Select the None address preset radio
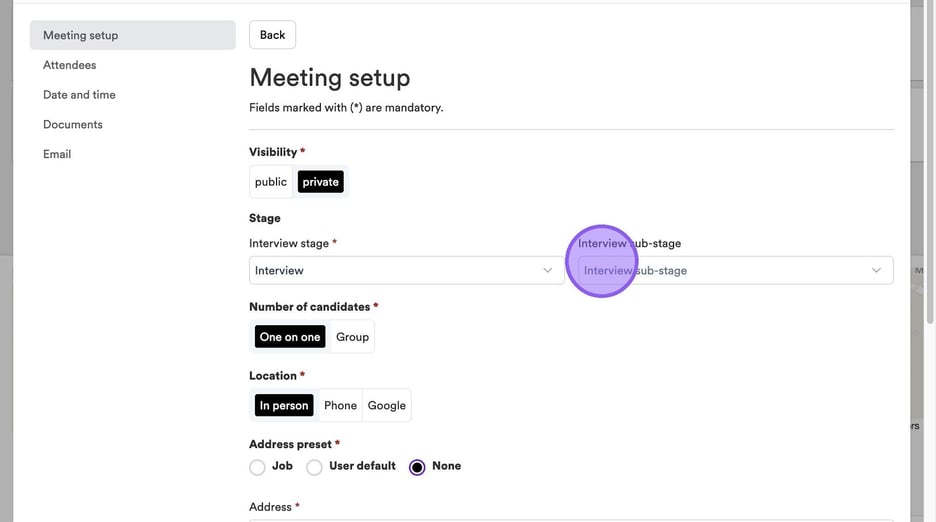936x522 pixels. [417, 467]
